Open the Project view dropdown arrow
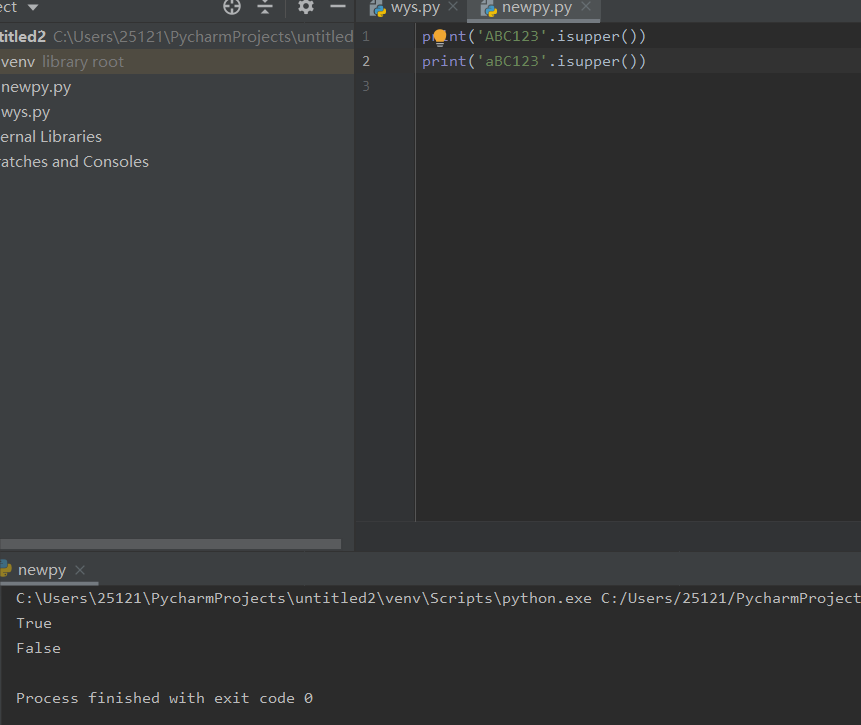This screenshot has height=725, width=861. click(33, 7)
